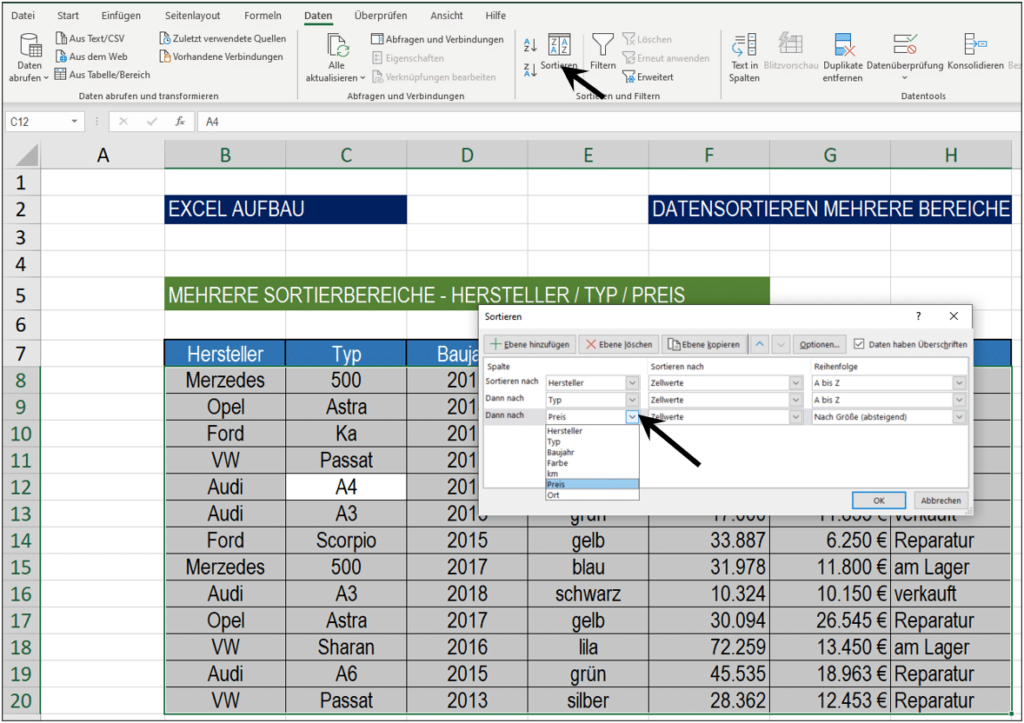
Task: Open the Typ column dropdown
Action: tap(632, 400)
